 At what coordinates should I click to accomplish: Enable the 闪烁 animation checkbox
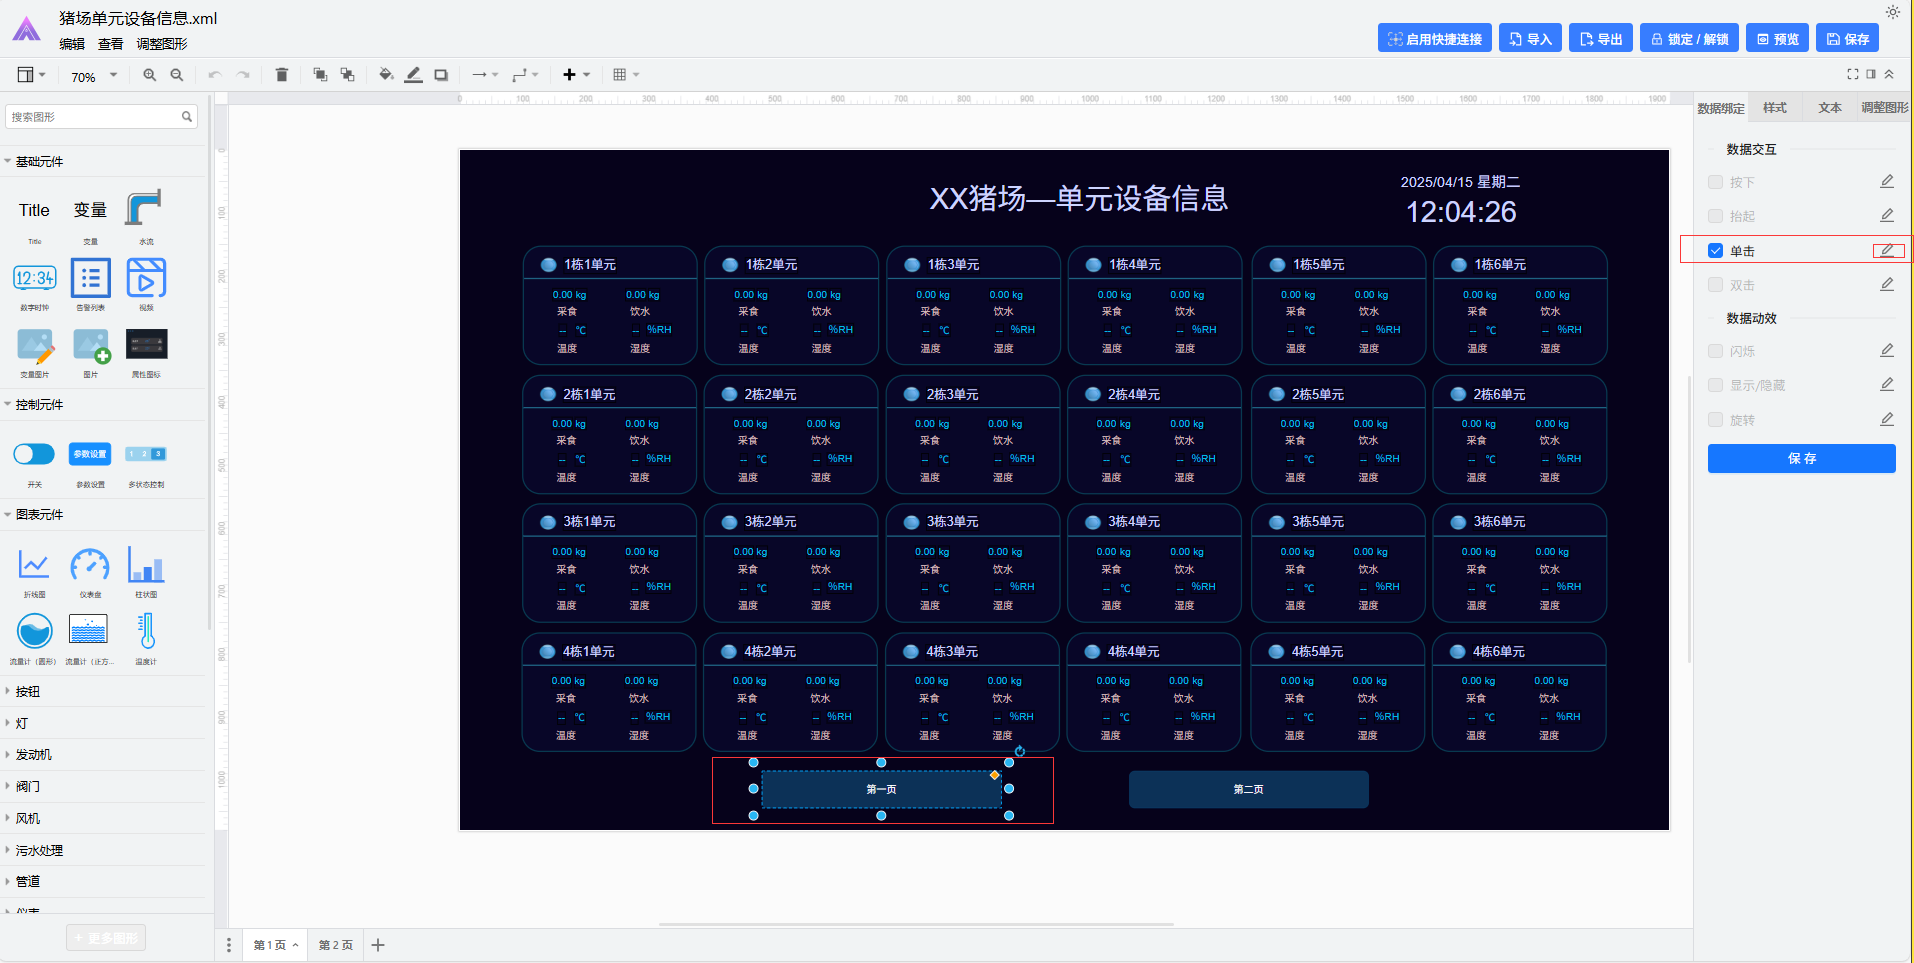[x=1715, y=351]
